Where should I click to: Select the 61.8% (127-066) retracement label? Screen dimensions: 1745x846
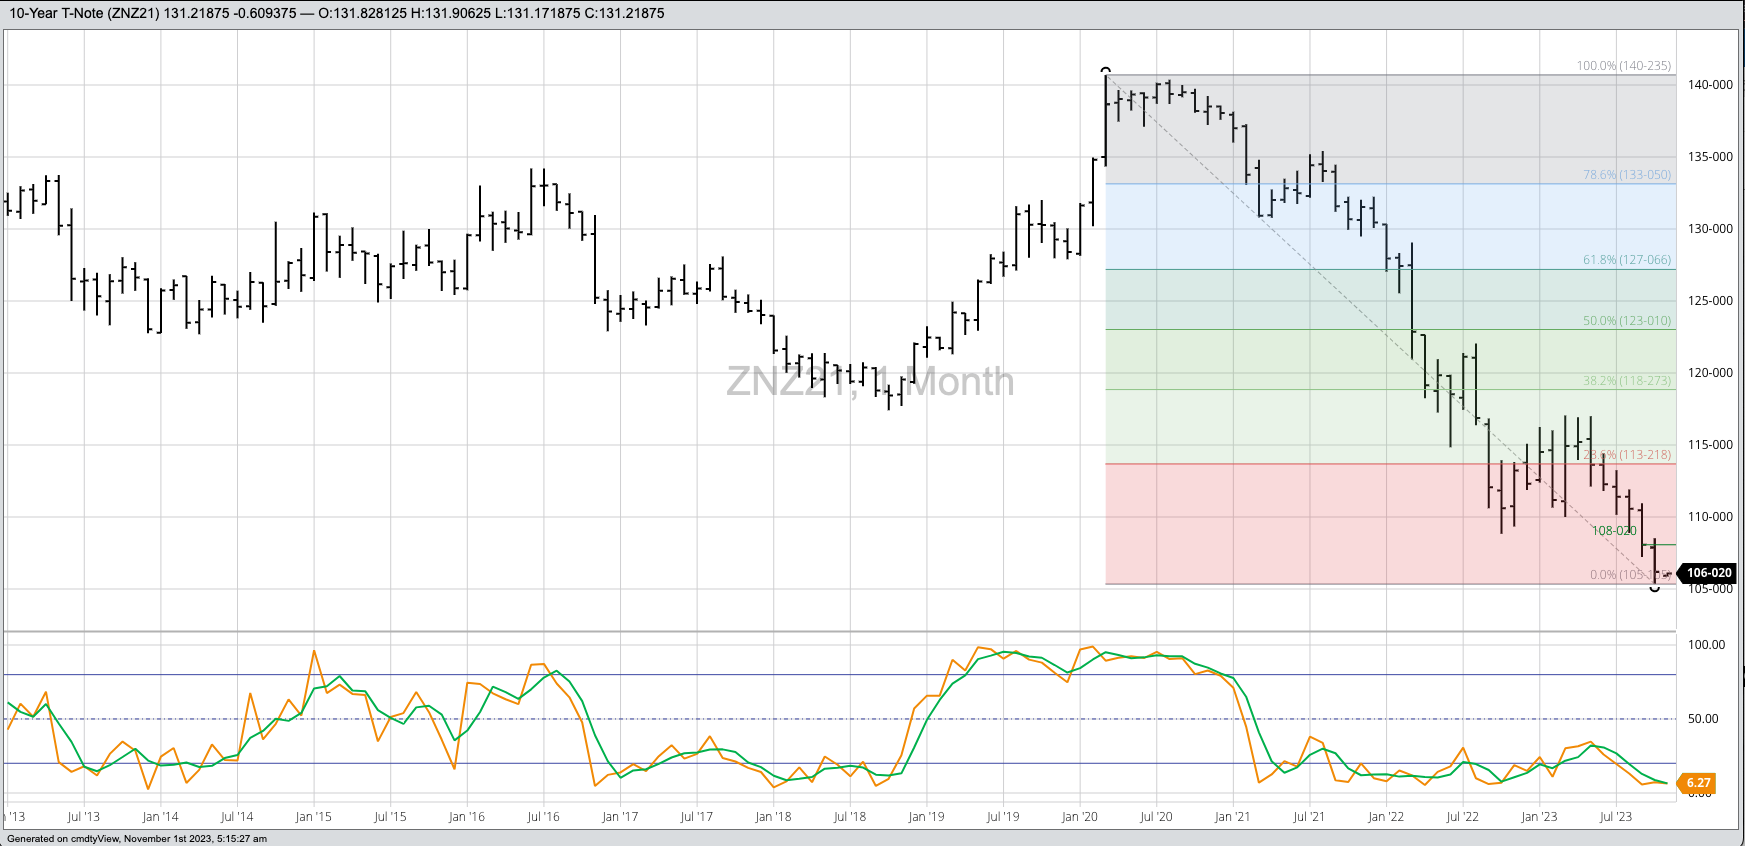[x=1626, y=260]
